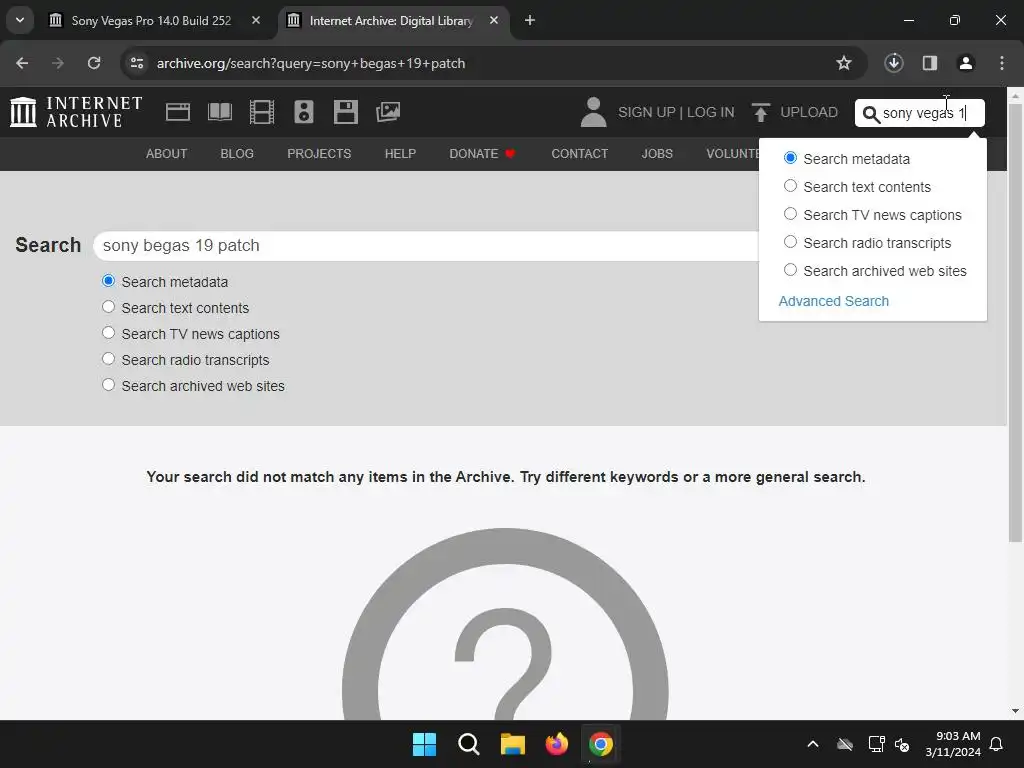Open the Images icon in header
This screenshot has height=768, width=1024.
[x=388, y=112]
